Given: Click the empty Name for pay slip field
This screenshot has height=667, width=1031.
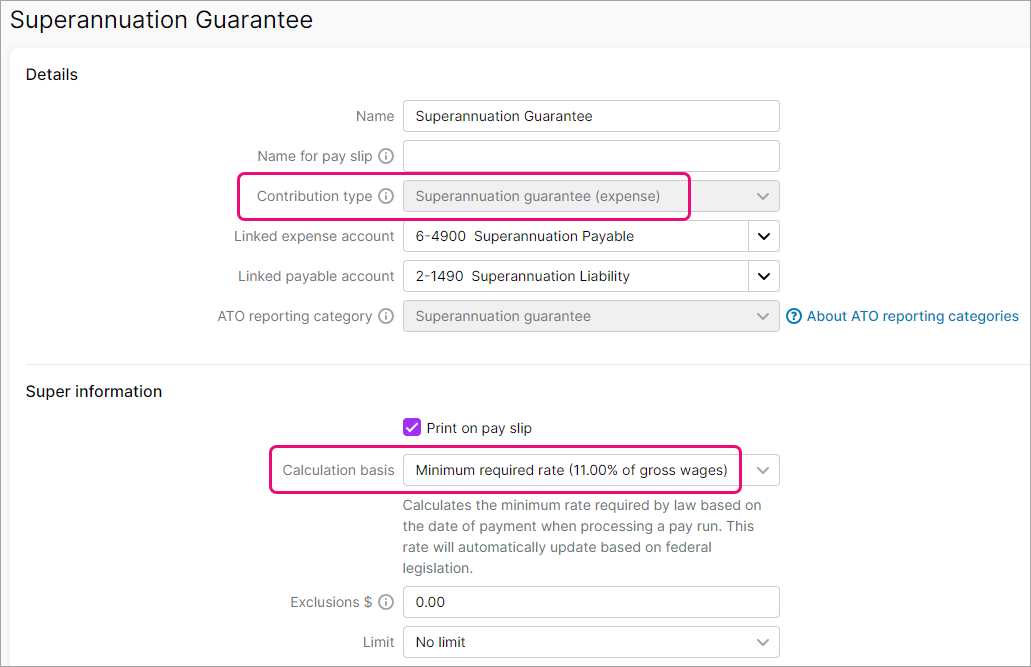Looking at the screenshot, I should click(590, 156).
